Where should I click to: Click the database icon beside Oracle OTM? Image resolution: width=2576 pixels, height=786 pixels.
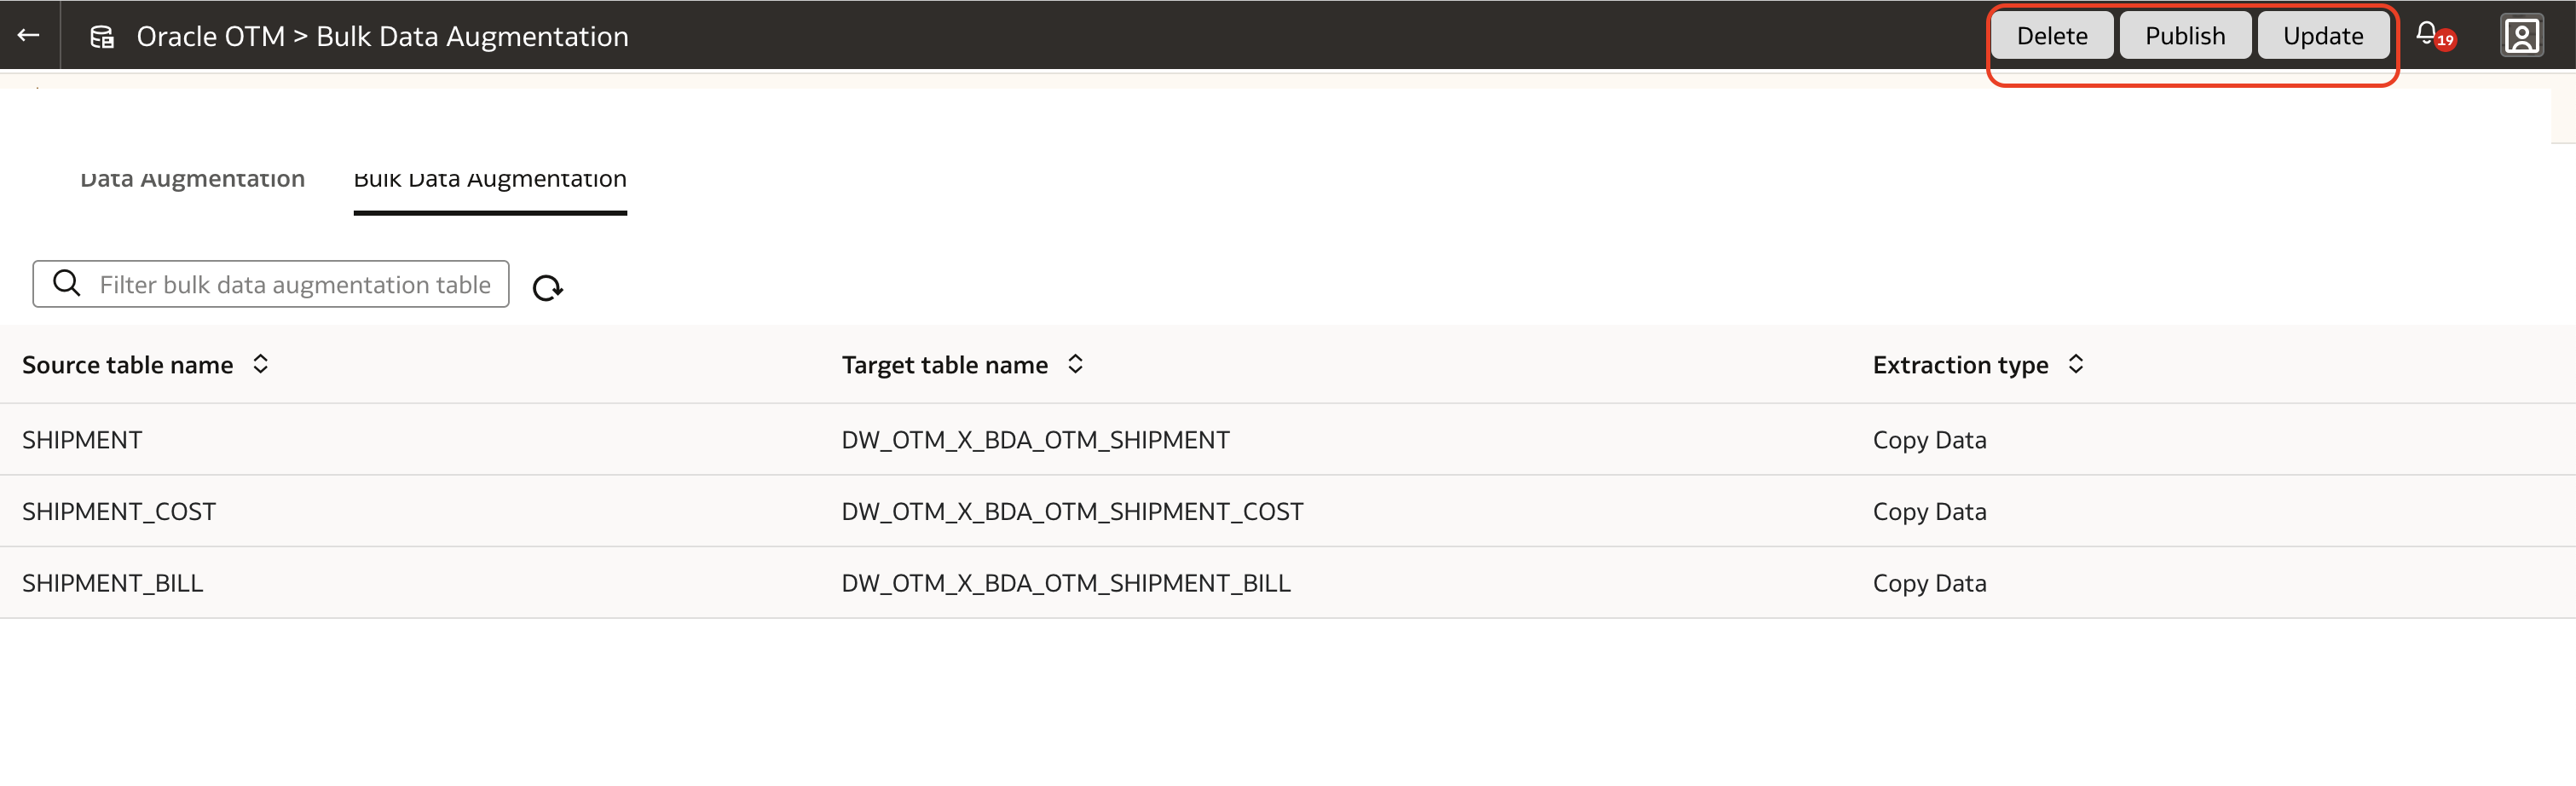(102, 37)
